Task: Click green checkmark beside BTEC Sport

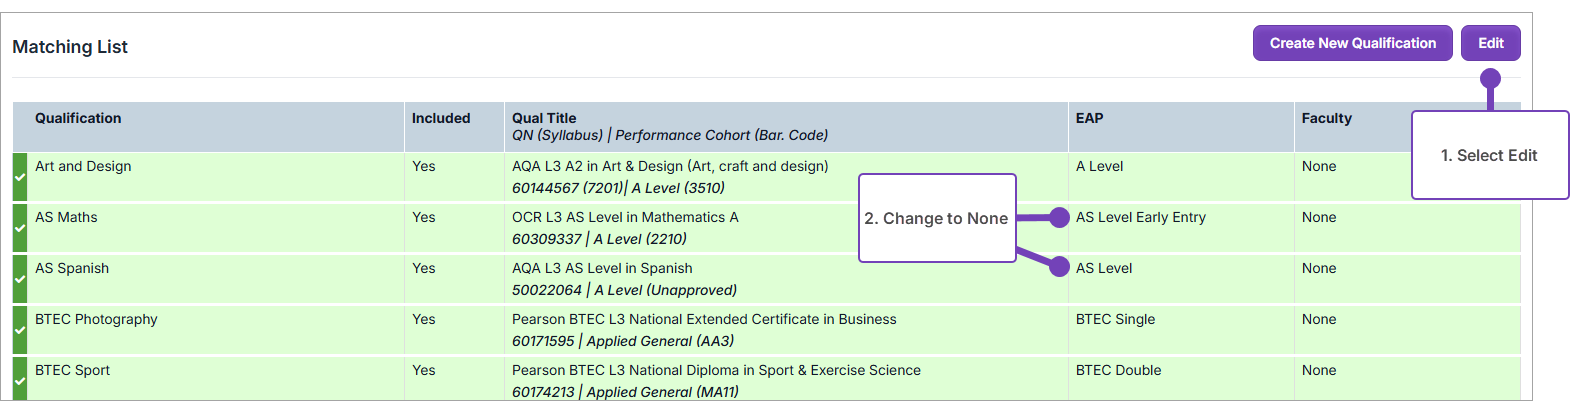Action: tap(20, 380)
